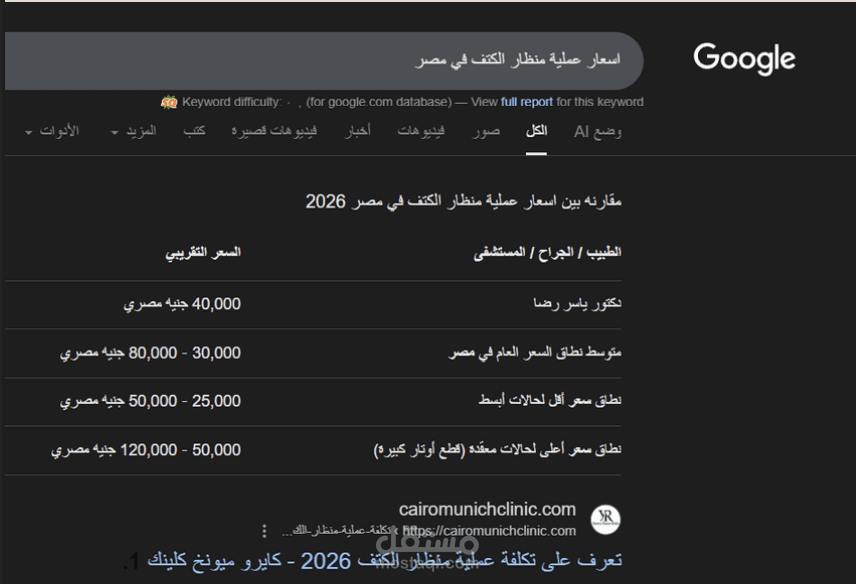Switch to 'فيديوهات قصيرة' short videos tab
This screenshot has height=584, width=856.
(274, 132)
